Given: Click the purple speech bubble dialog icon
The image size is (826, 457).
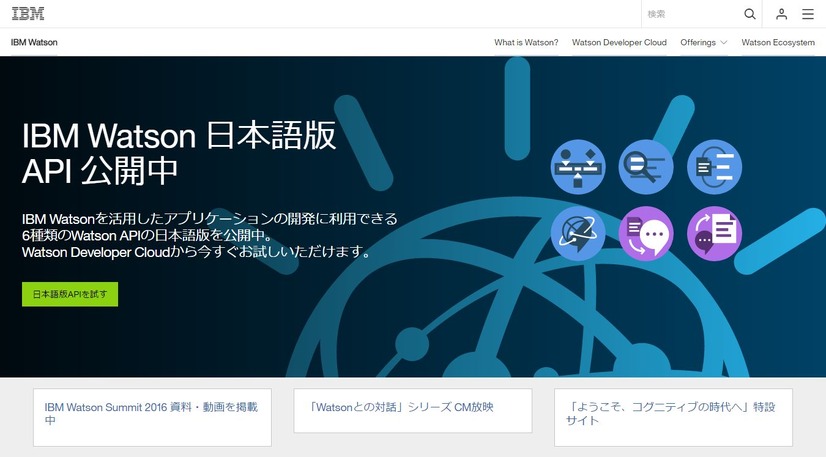Looking at the screenshot, I should pos(646,233).
